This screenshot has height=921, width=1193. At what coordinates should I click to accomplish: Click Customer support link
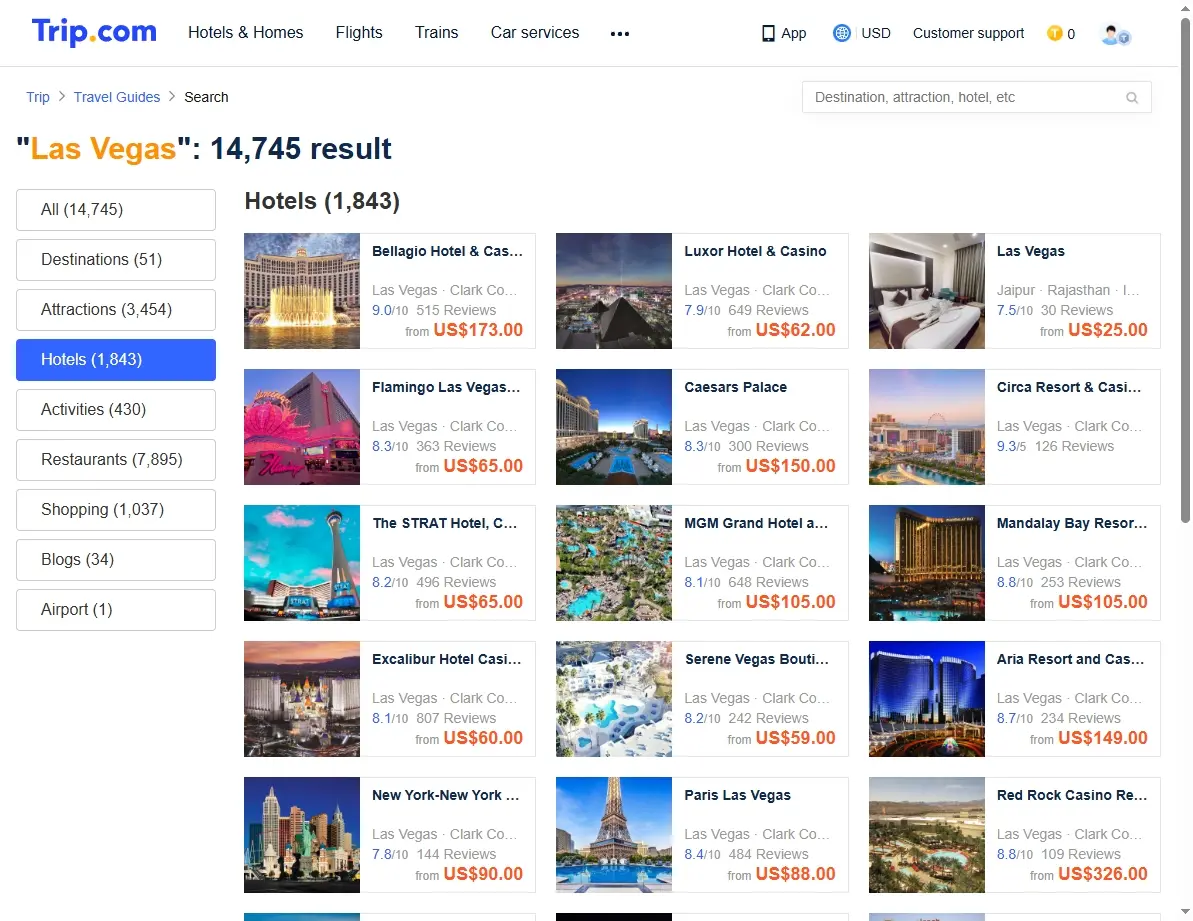click(x=969, y=33)
